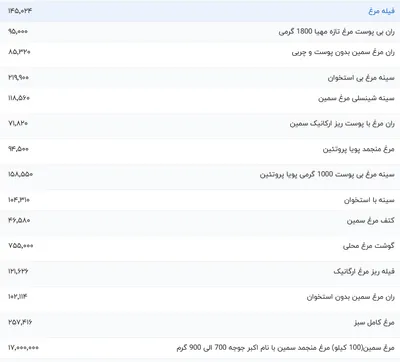The height and width of the screenshot is (362, 400).
Task: Select the product گوشت مرغ محلی
Action: pos(369,246)
